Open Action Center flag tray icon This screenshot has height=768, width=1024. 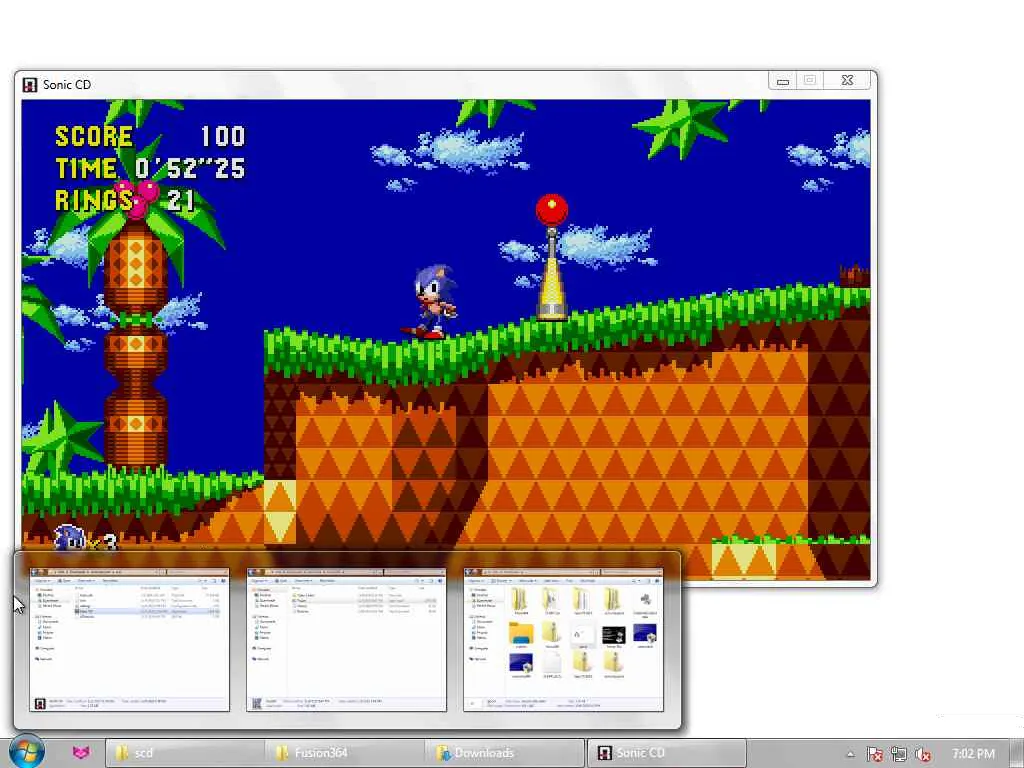(x=874, y=754)
